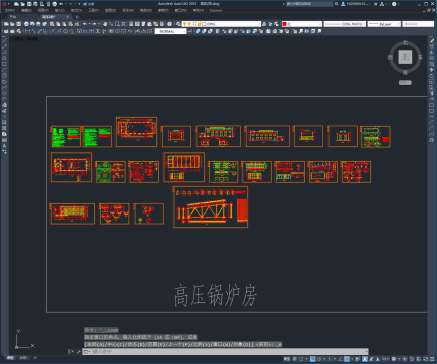
Task: Click the Plot printer icon in the standard toolbar
Action: pyautogui.click(x=26, y=24)
